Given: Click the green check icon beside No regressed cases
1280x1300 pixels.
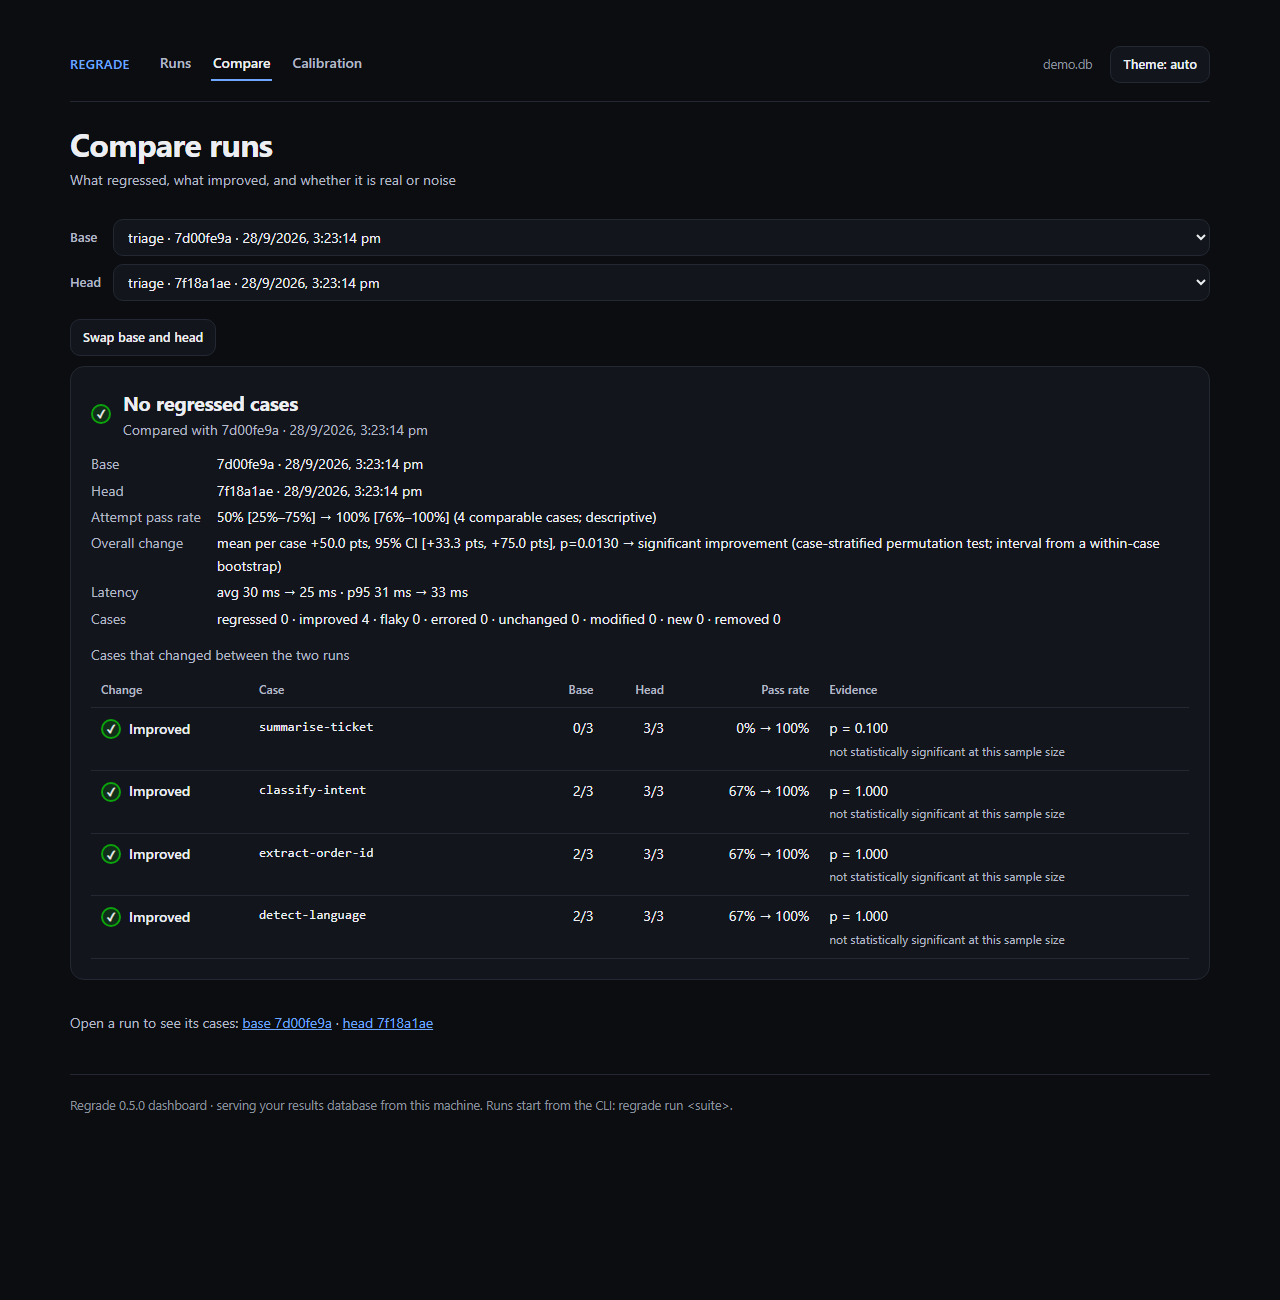Looking at the screenshot, I should [x=101, y=414].
